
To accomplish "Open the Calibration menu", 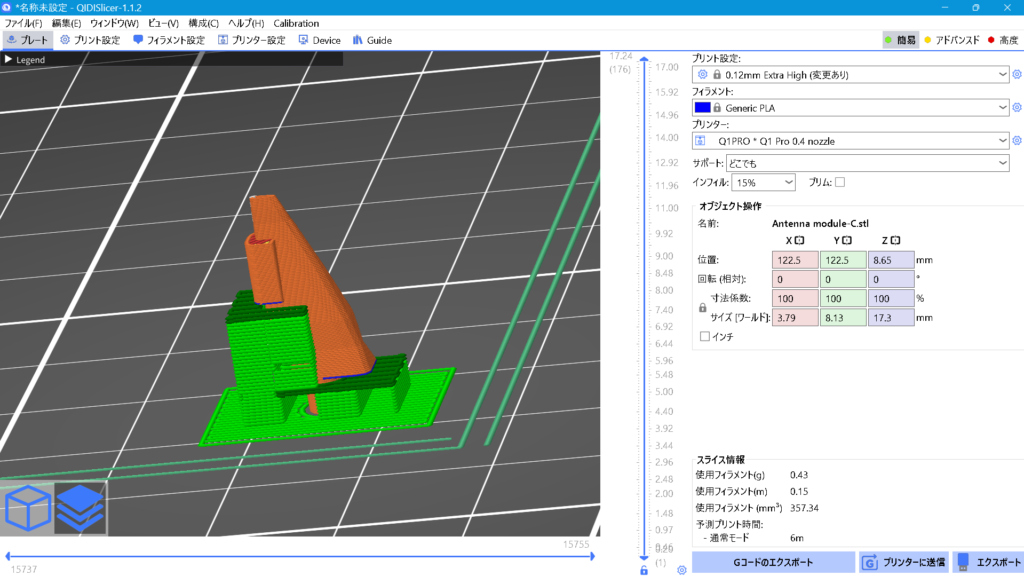I will click(296, 23).
